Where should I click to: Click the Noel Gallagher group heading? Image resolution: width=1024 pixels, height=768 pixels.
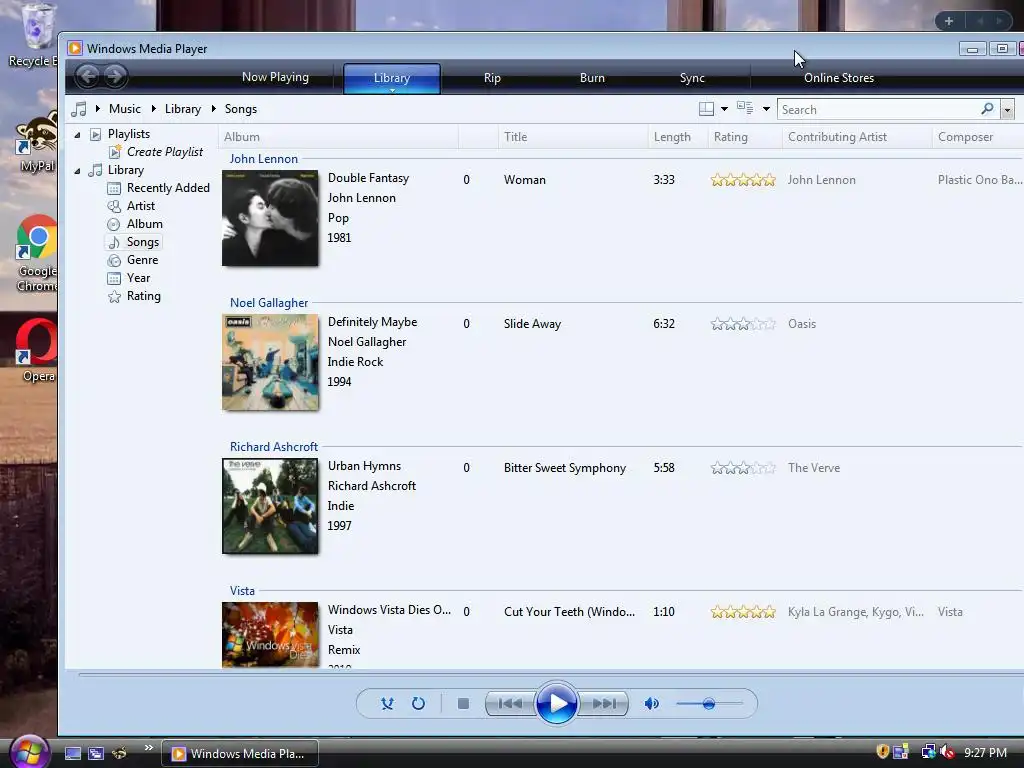point(269,302)
